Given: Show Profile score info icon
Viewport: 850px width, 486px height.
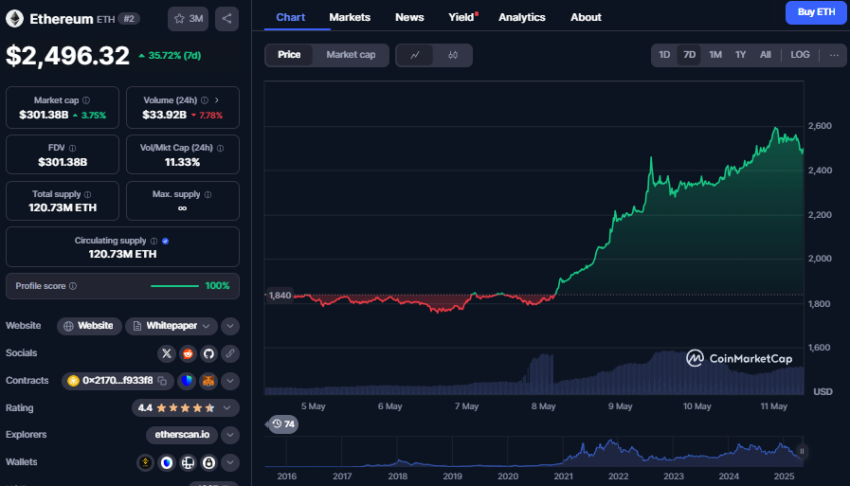Looking at the screenshot, I should [x=73, y=286].
